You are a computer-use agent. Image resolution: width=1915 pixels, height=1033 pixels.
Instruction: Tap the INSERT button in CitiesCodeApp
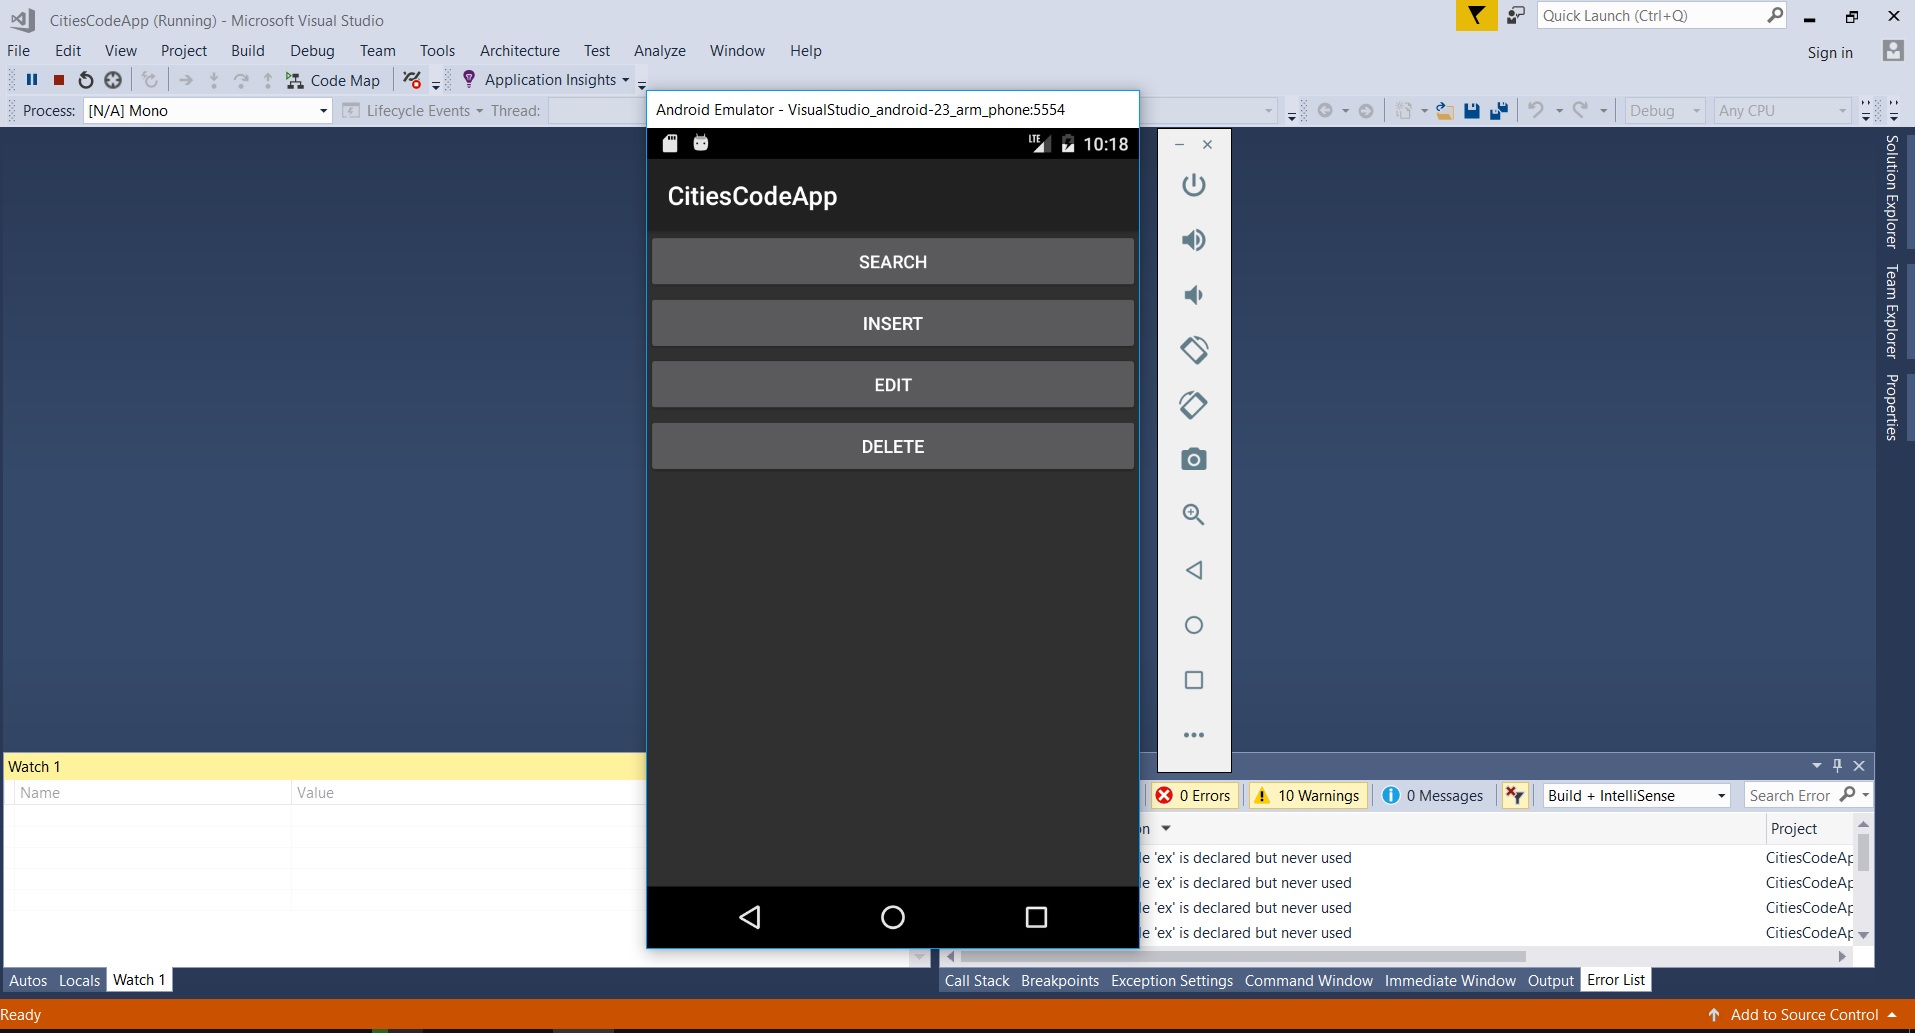(893, 324)
